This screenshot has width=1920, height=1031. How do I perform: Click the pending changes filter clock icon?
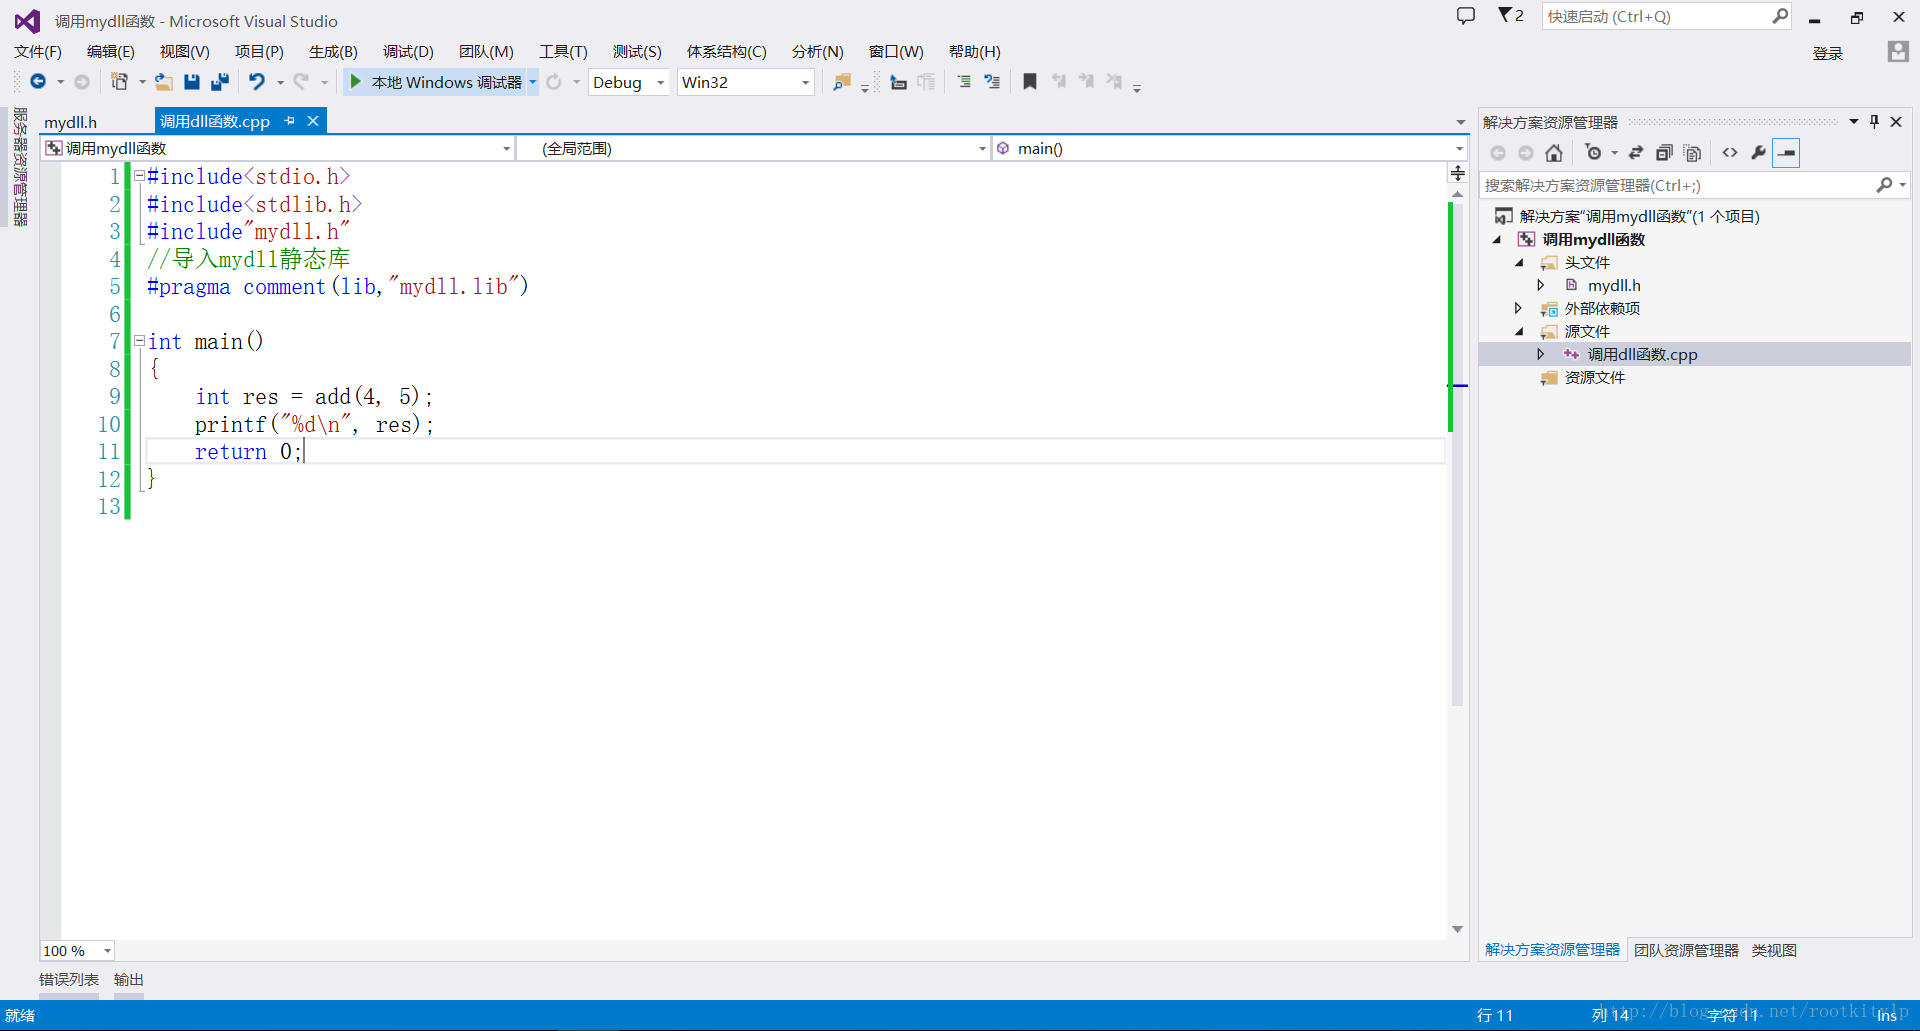point(1593,153)
